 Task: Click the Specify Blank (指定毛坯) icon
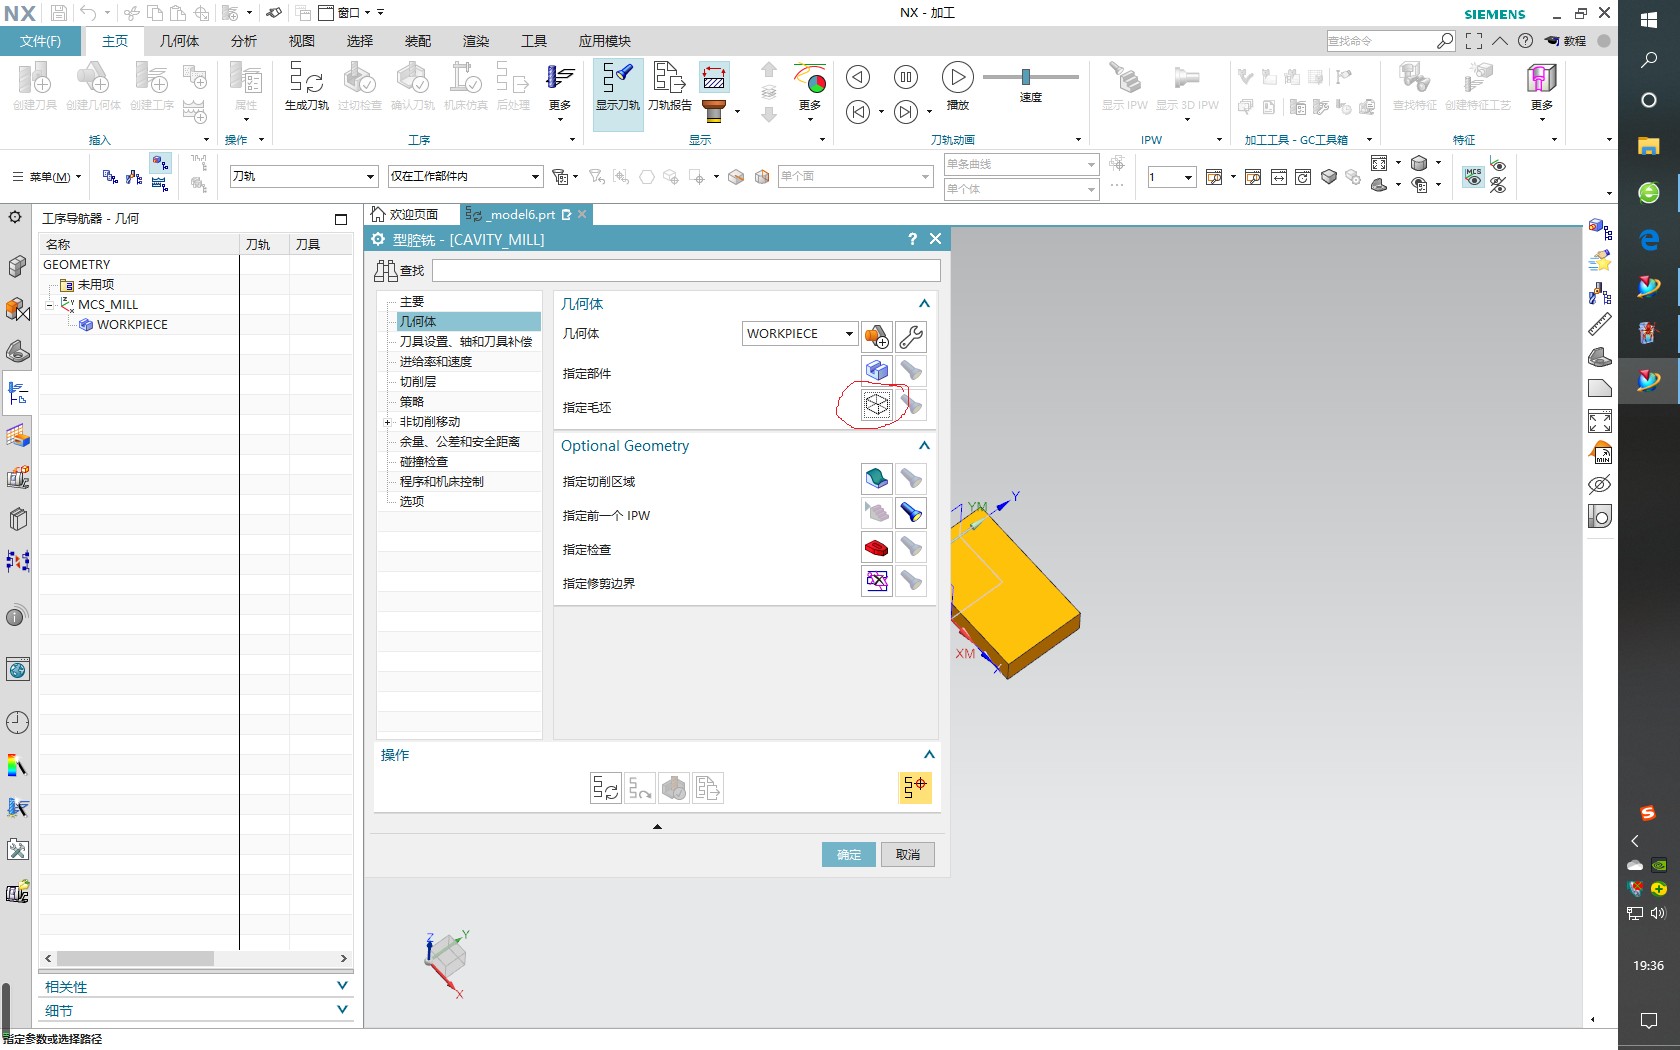point(876,405)
